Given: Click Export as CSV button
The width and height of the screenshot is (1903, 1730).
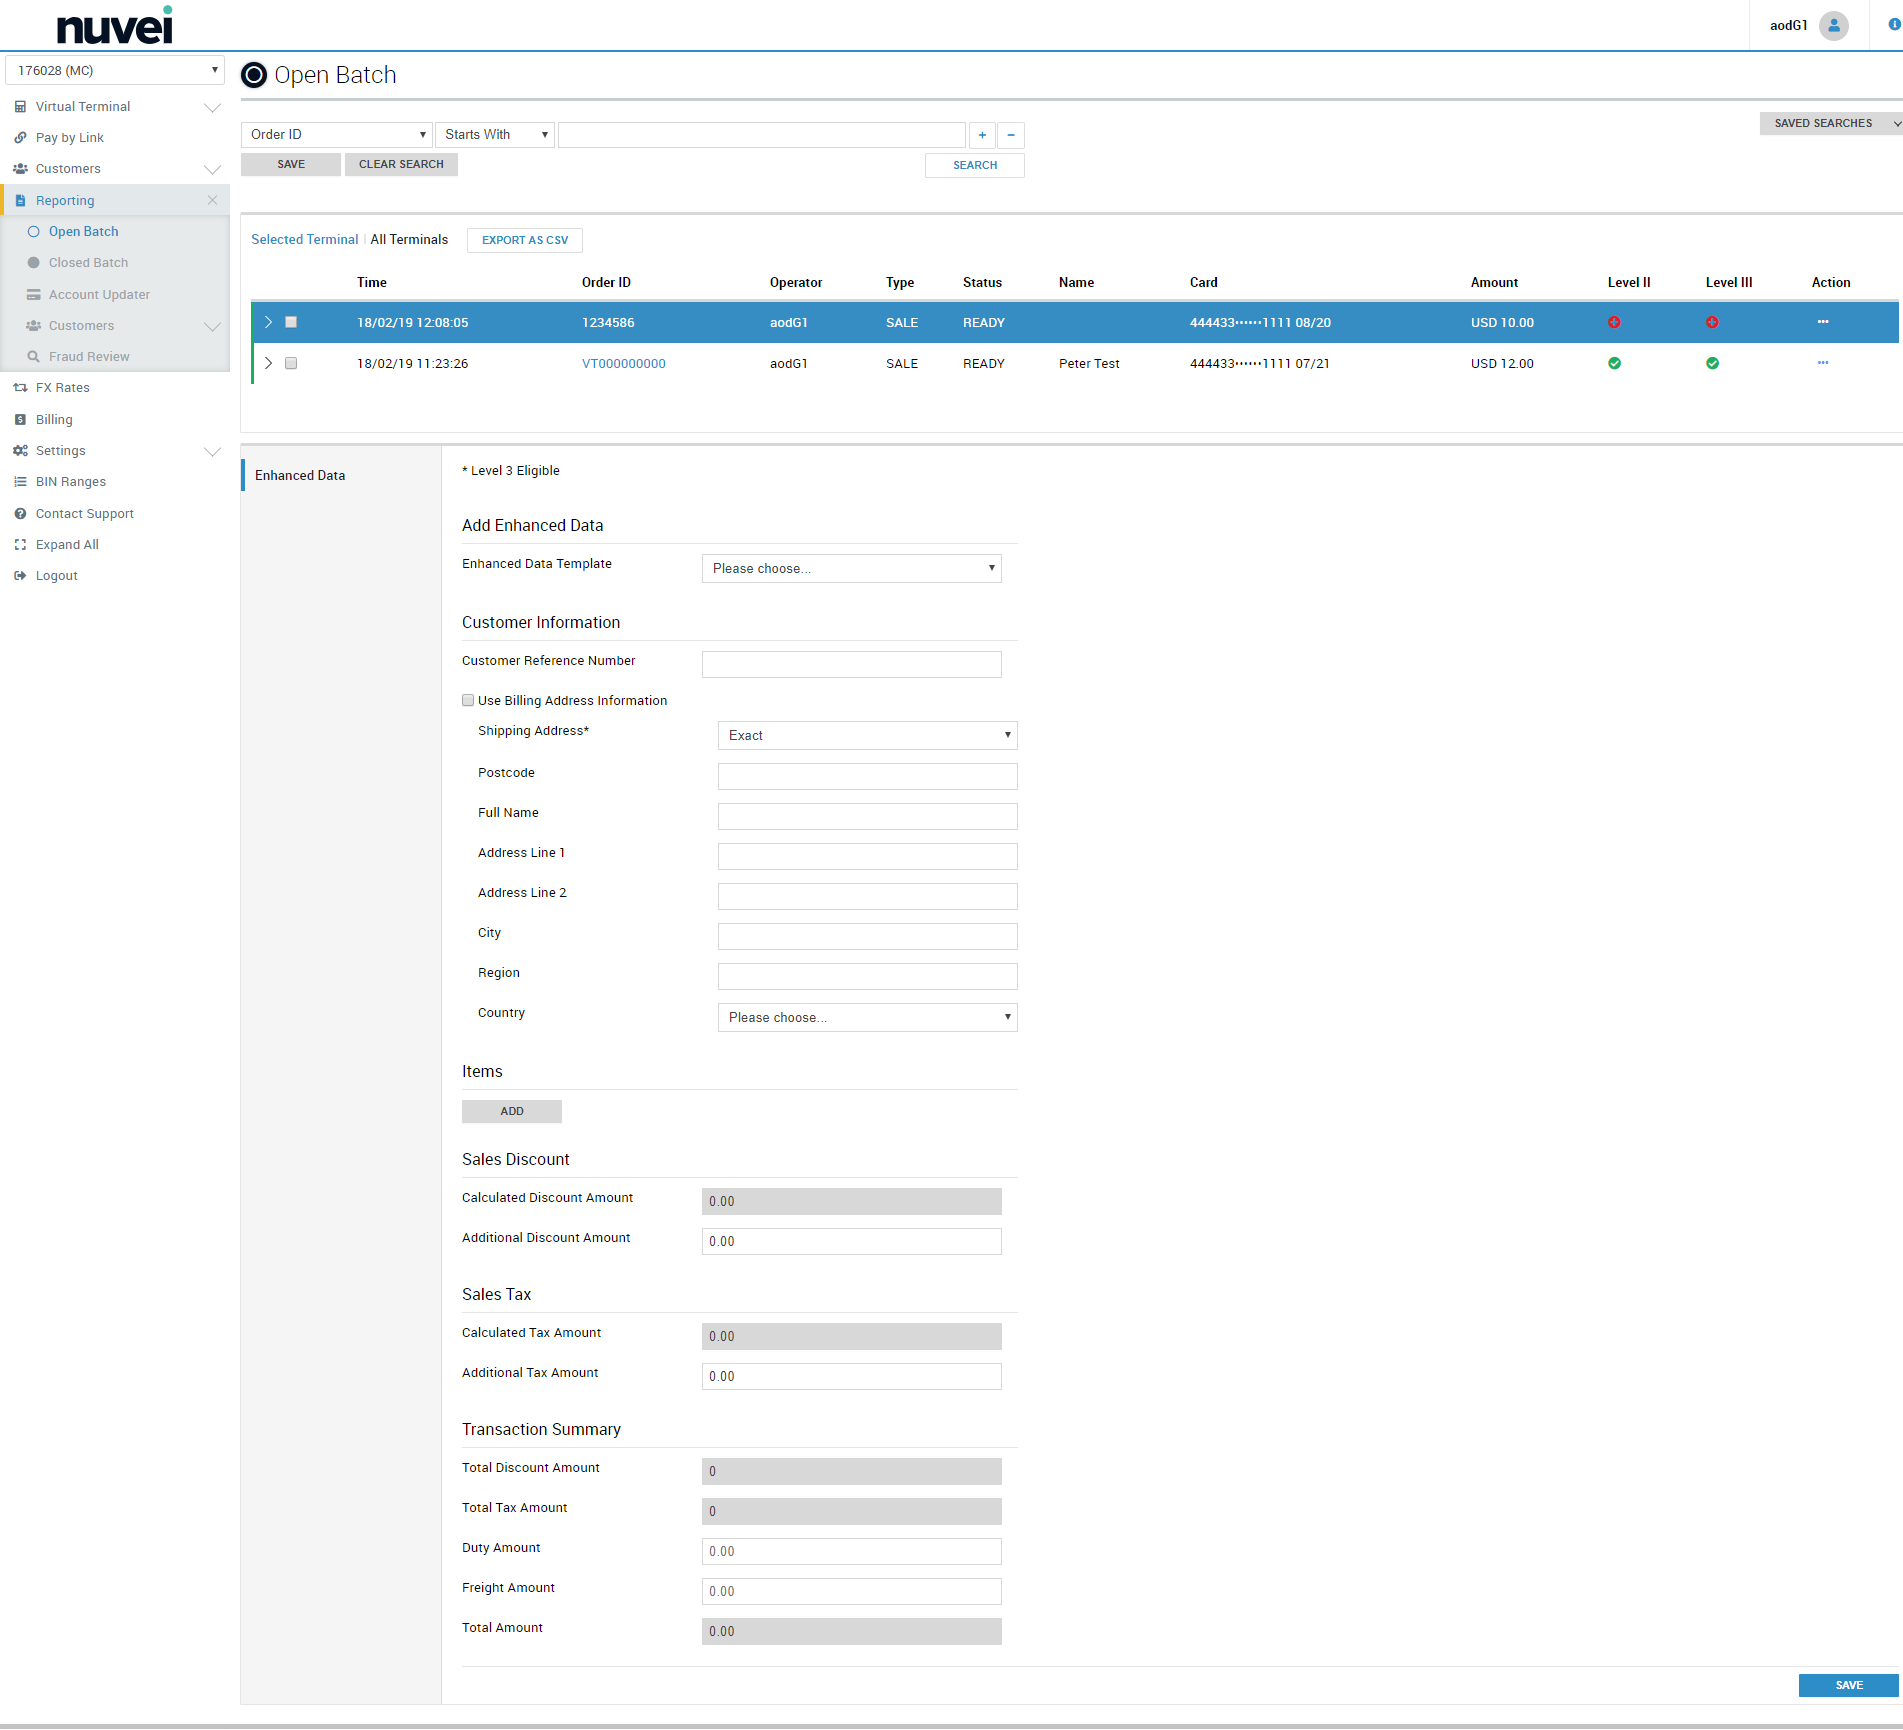Looking at the screenshot, I should tap(524, 241).
